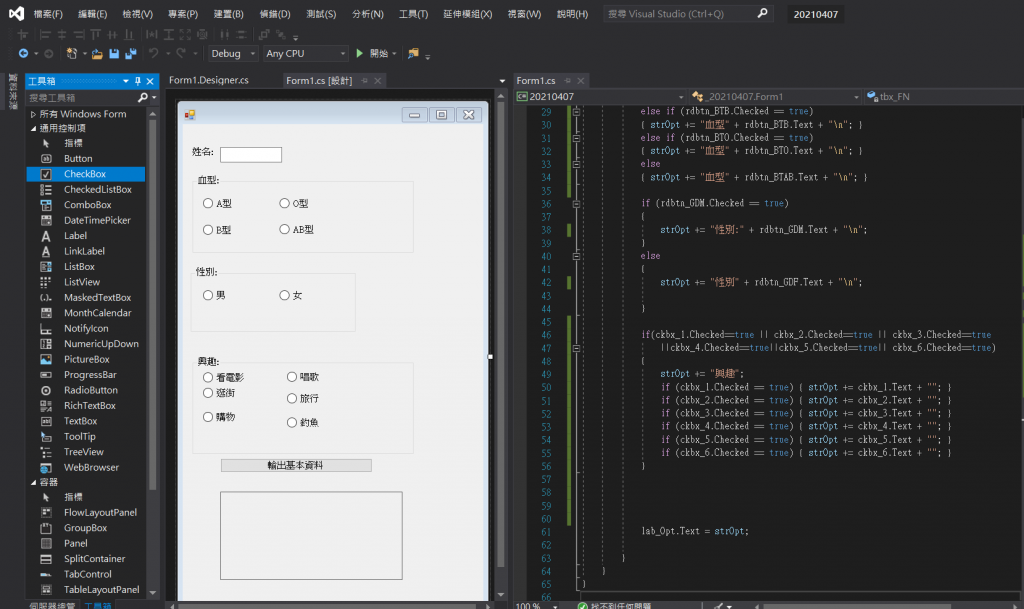The width and height of the screenshot is (1024, 609).
Task: Click the 輸出基本資料 button on the form
Action: (x=295, y=465)
